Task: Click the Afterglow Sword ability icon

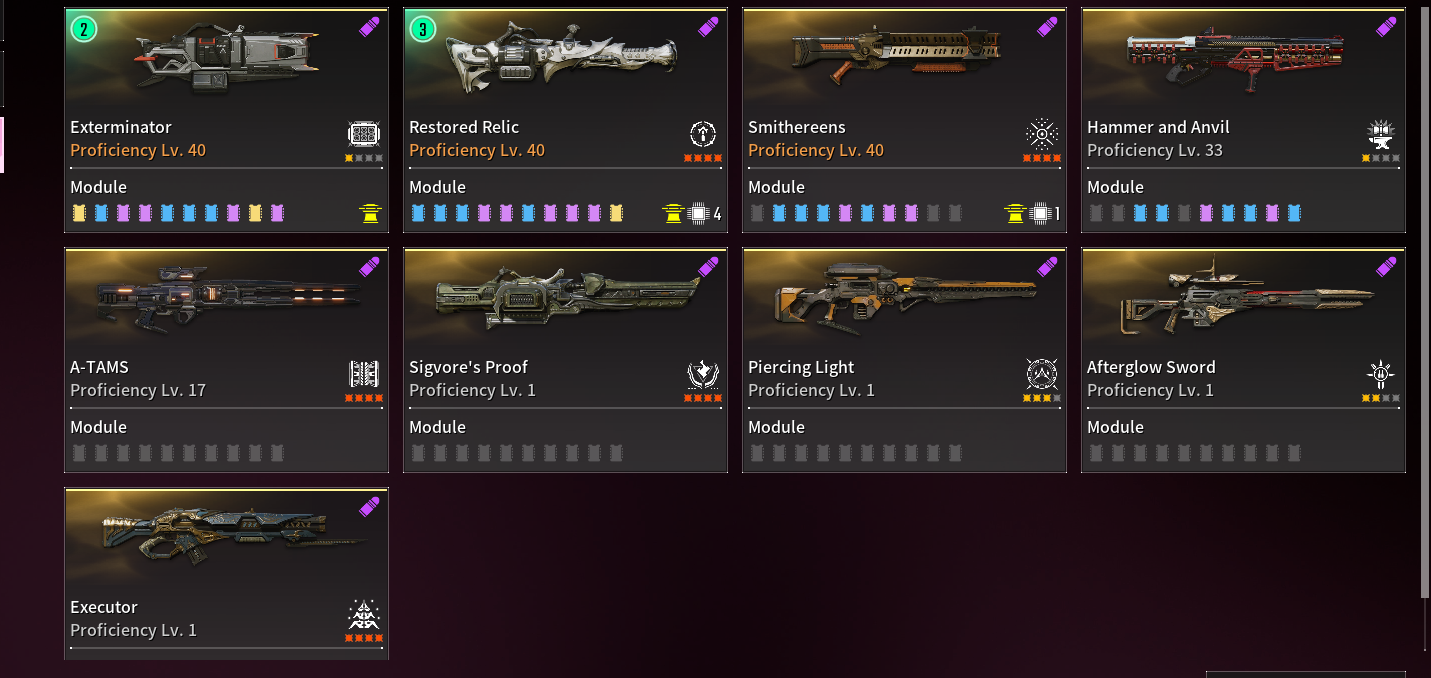Action: pyautogui.click(x=1381, y=374)
